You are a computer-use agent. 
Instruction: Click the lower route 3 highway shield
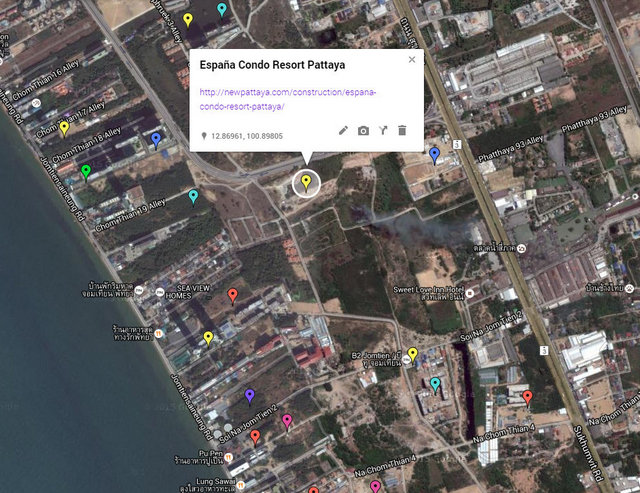(x=544, y=350)
